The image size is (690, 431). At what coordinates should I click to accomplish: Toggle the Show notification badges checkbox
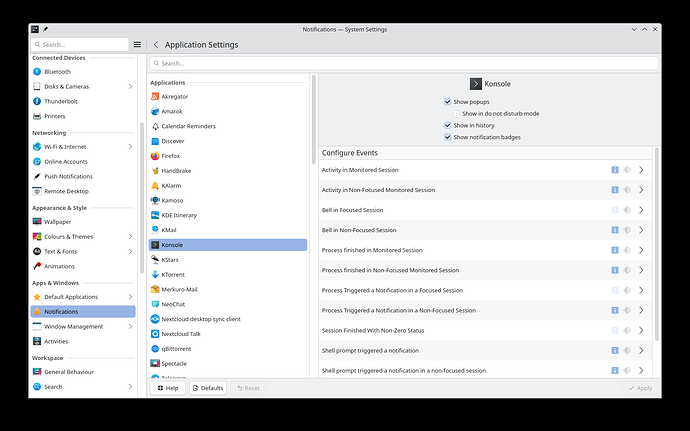[x=448, y=136]
